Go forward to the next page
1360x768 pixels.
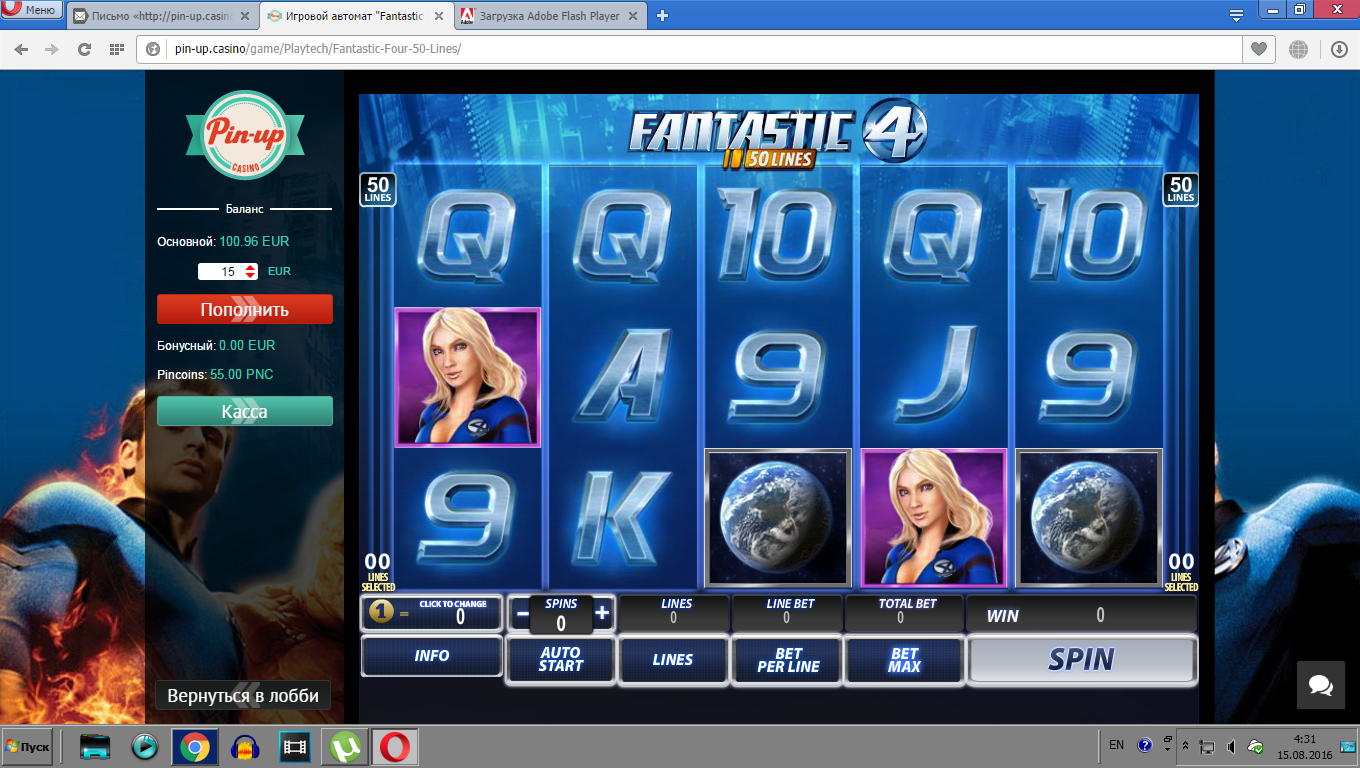[x=52, y=49]
